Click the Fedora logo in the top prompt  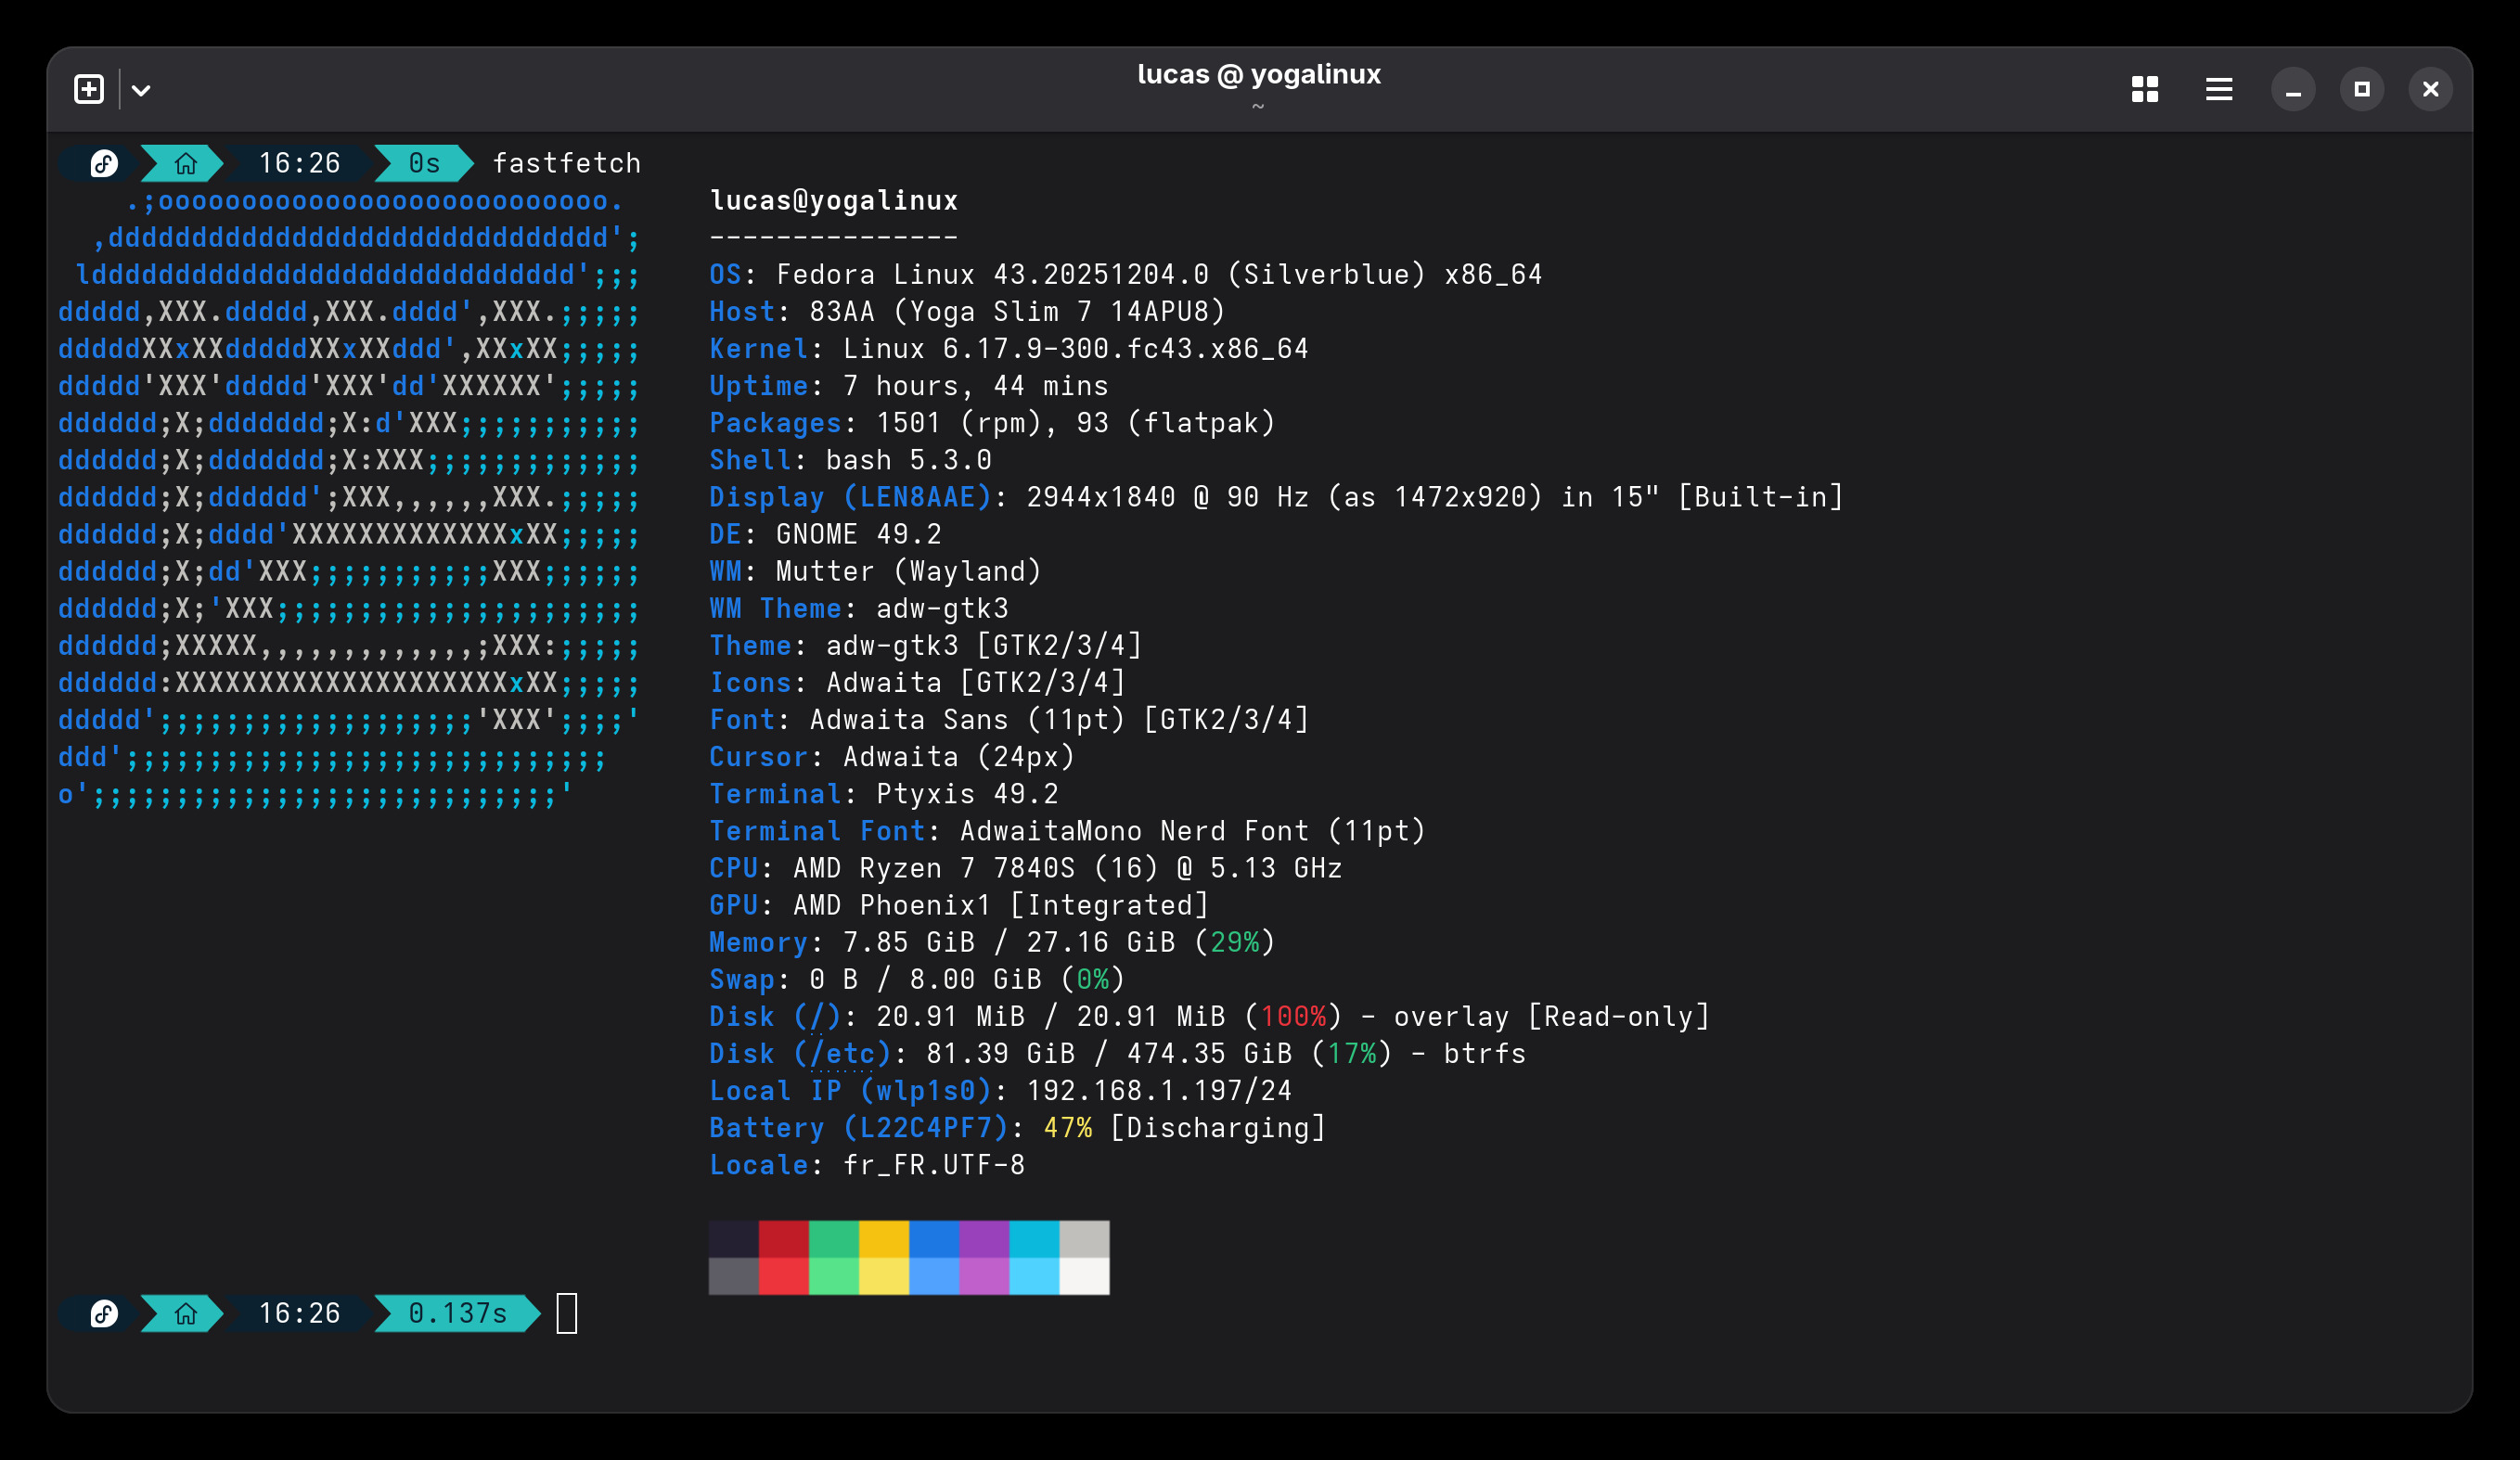tap(104, 163)
